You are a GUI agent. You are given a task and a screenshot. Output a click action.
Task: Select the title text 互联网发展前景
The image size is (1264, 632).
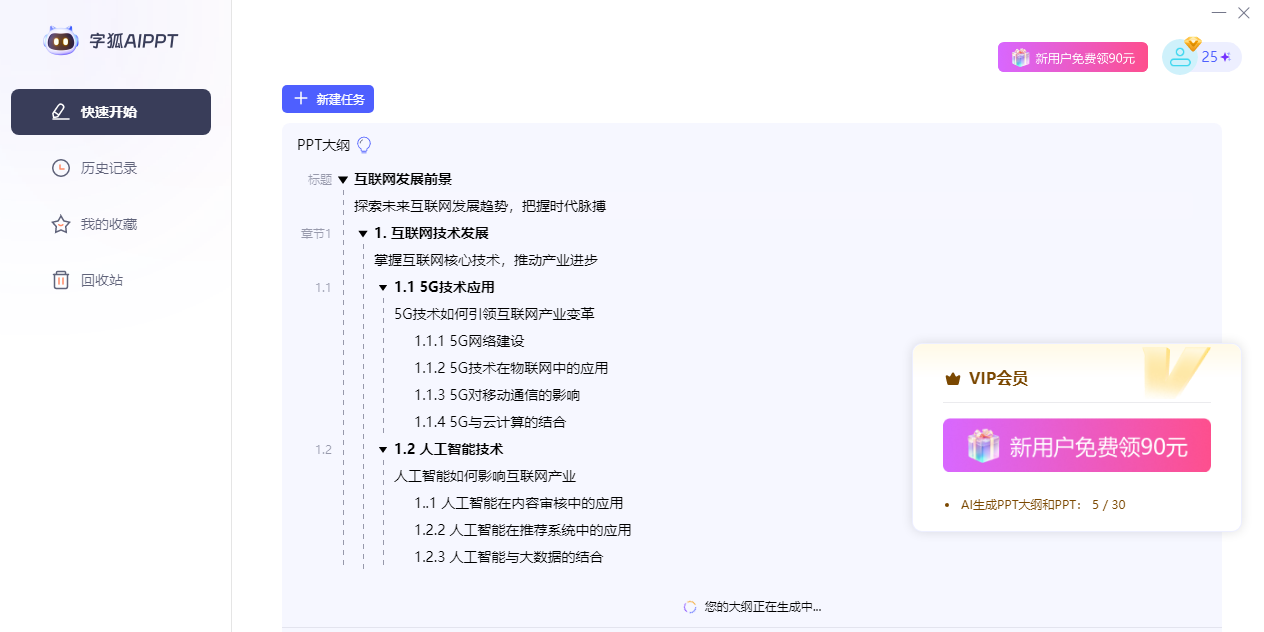coord(403,179)
